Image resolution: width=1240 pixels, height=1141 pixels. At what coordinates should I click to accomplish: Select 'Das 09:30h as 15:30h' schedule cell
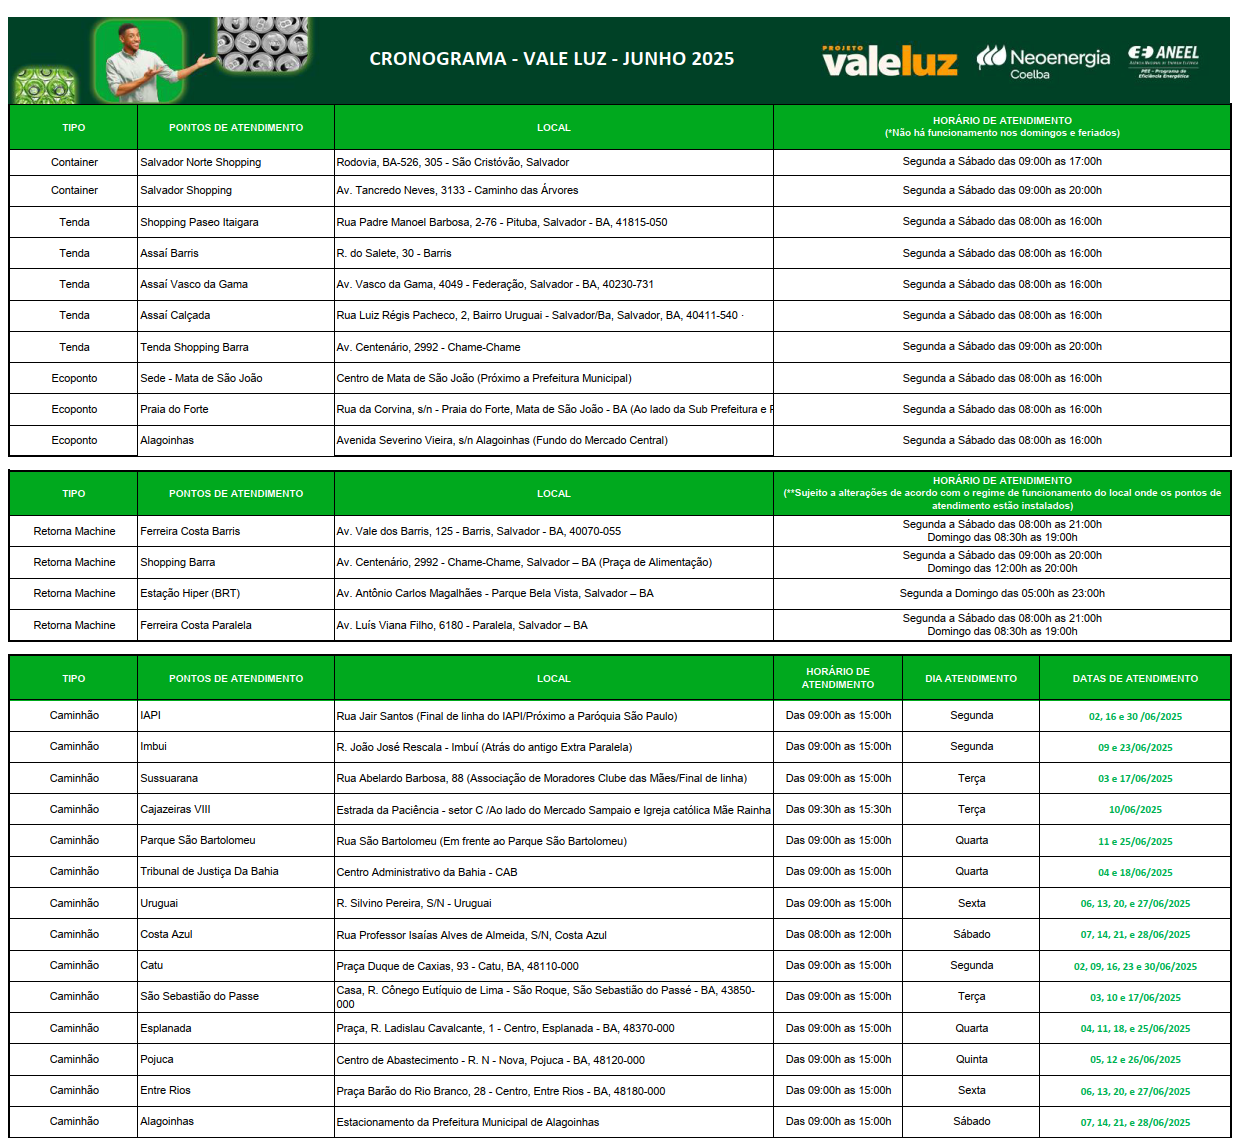(838, 809)
